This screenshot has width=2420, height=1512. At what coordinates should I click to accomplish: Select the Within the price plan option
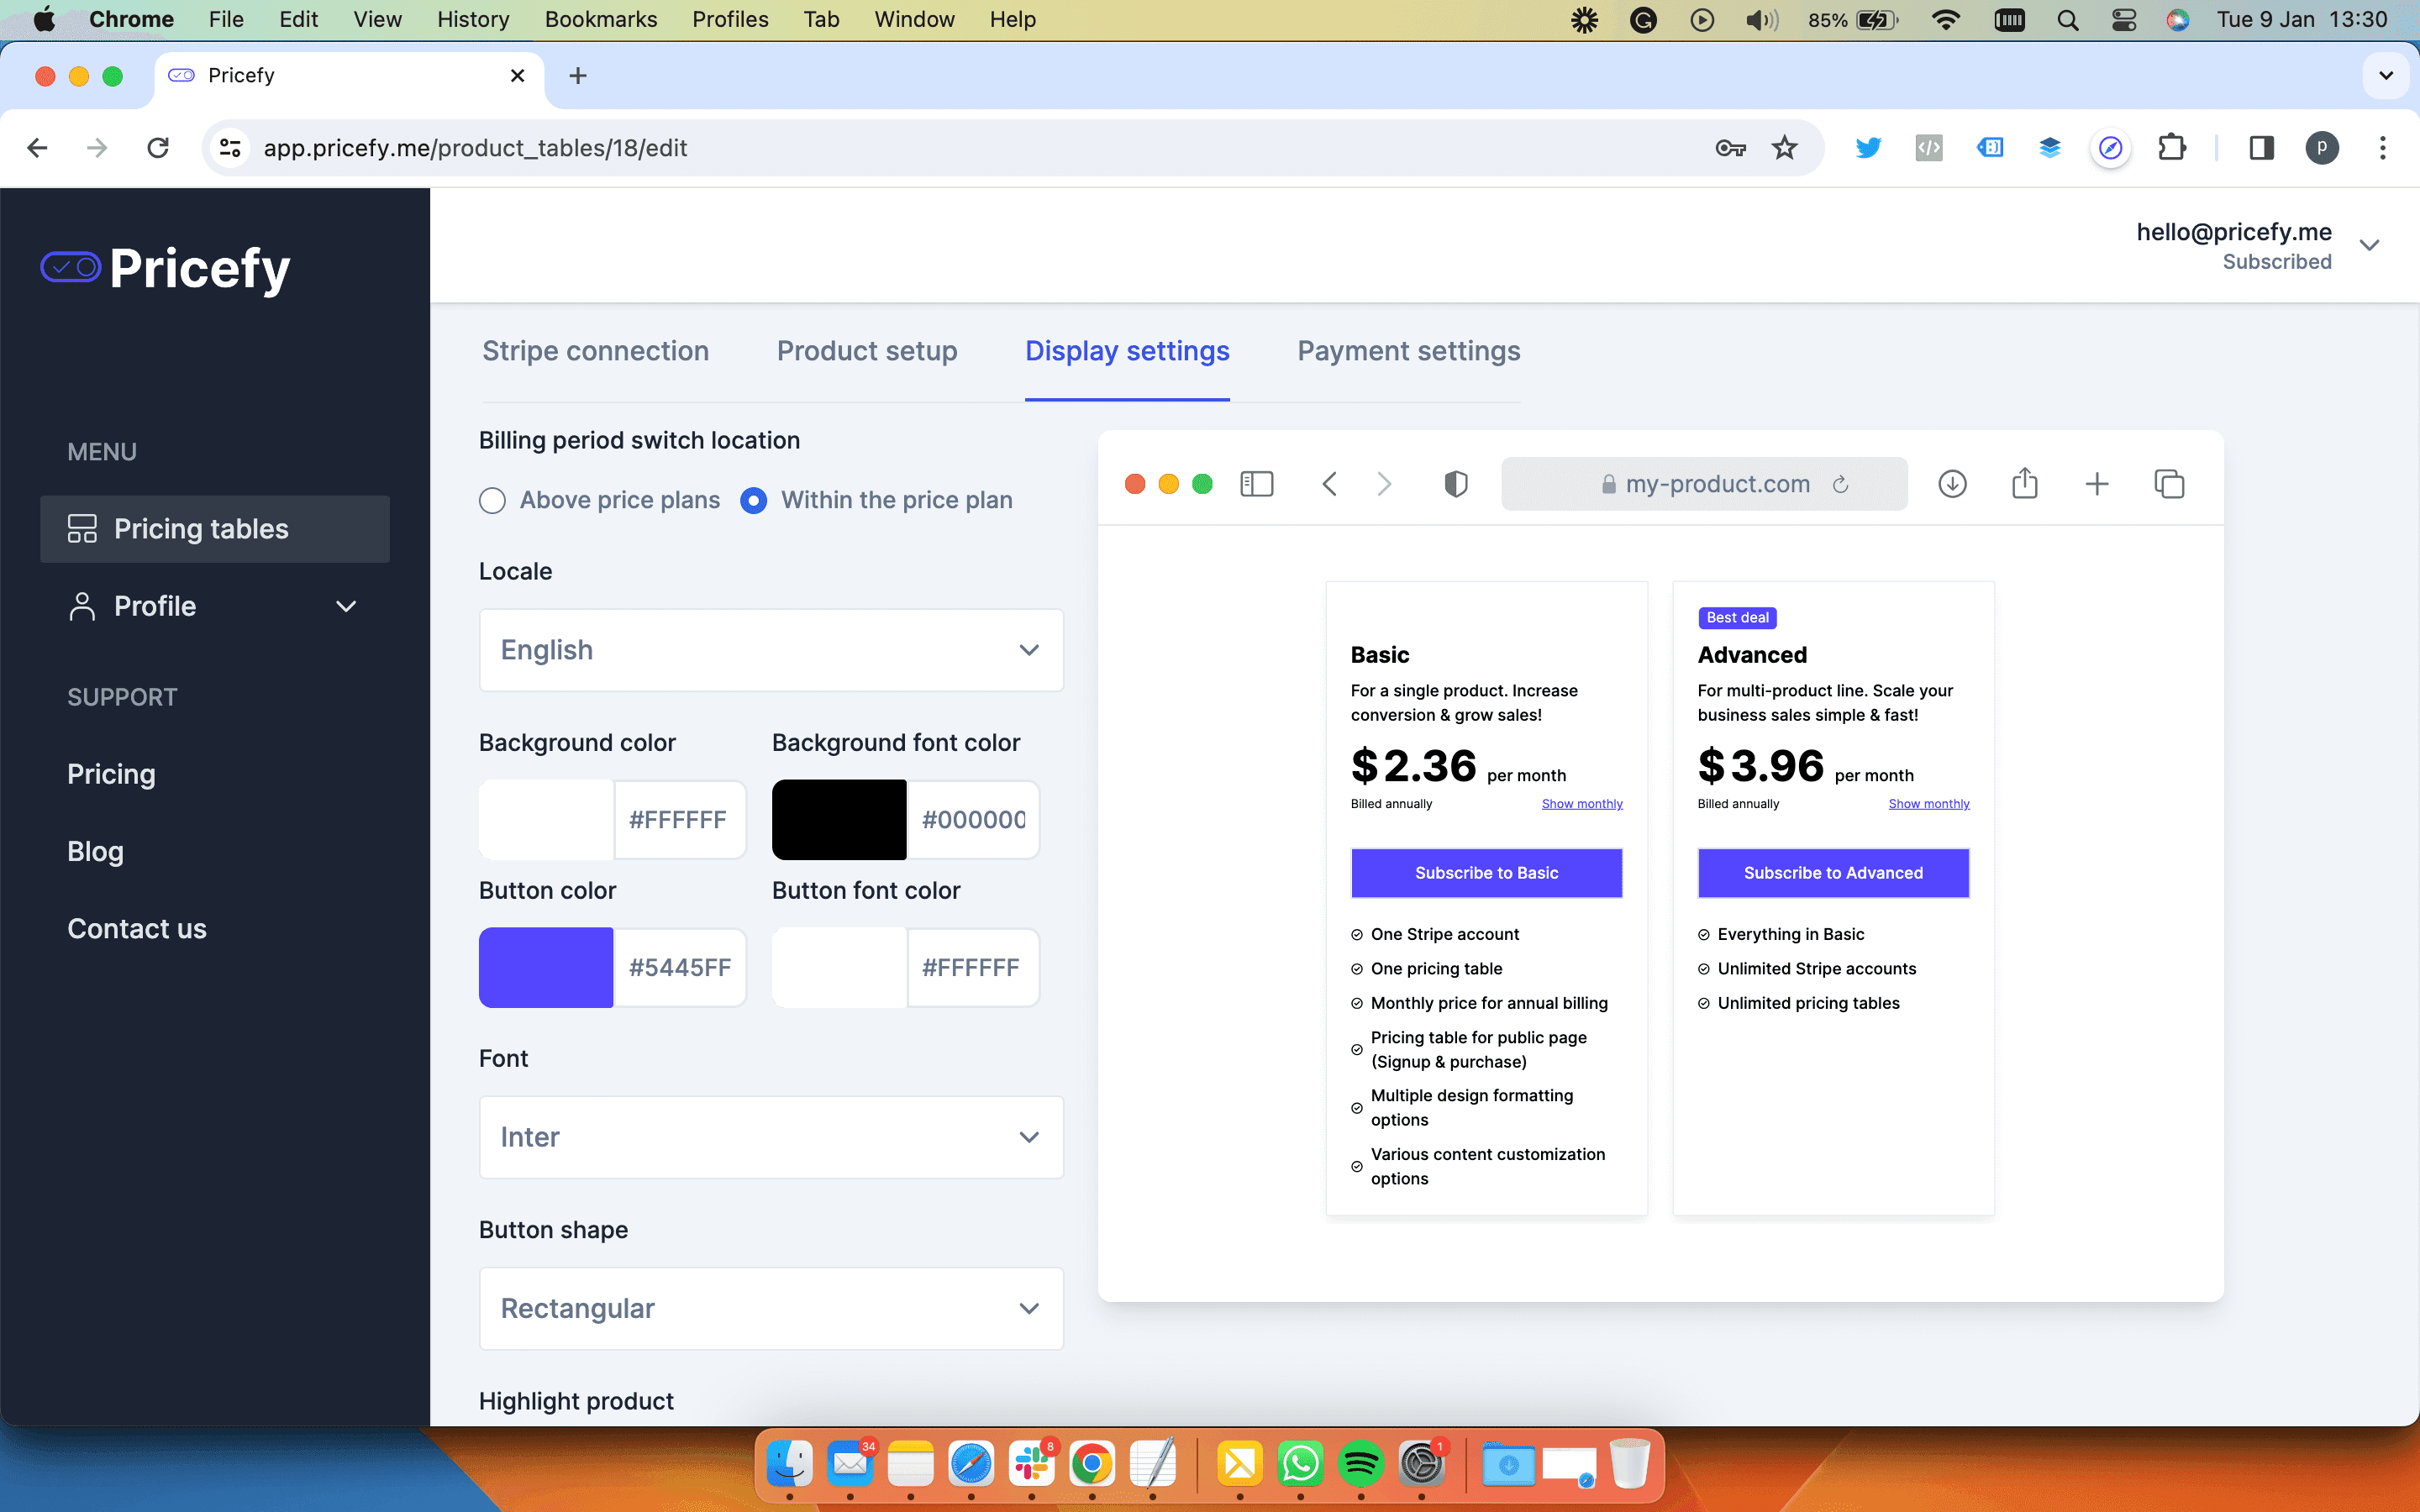tap(753, 500)
